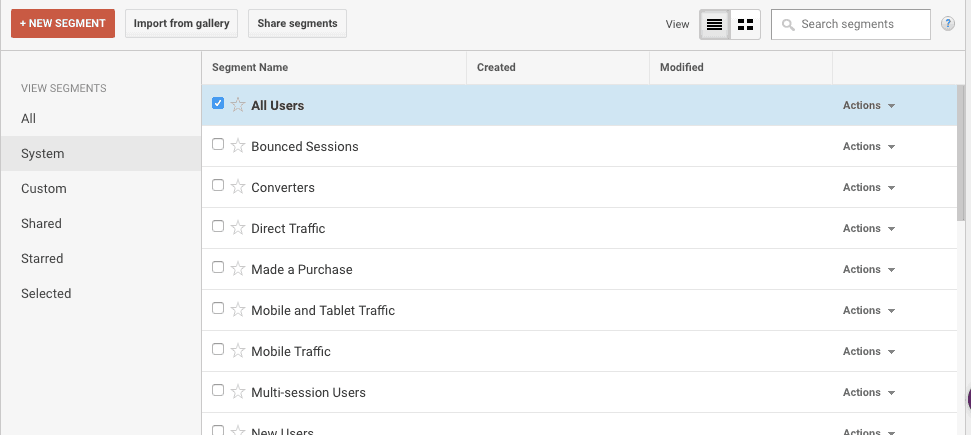Expand Actions menu for Mobile and Tablet Traffic

point(868,310)
